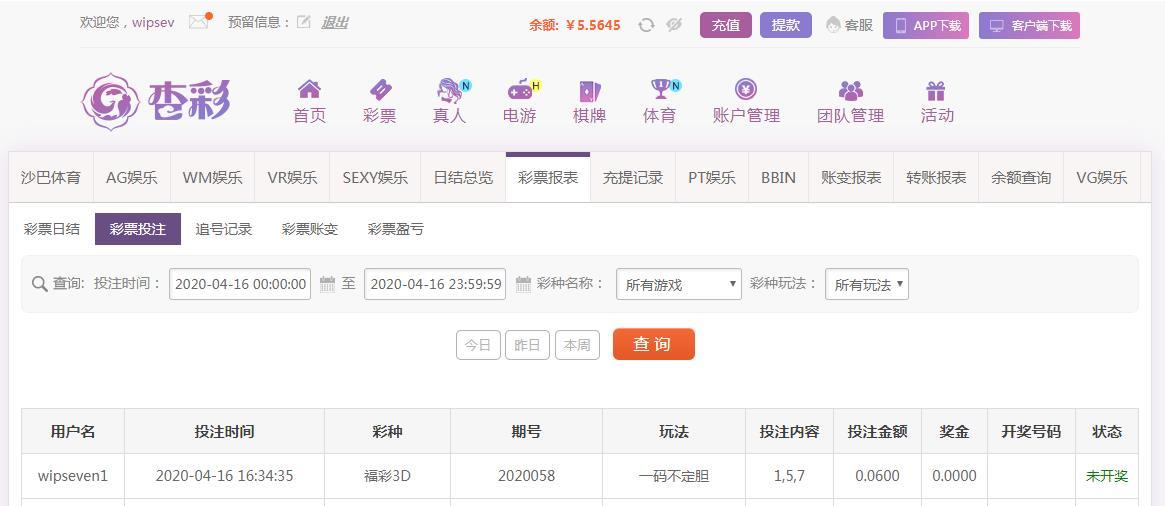Switch to 转账报表 tab

pos(936,178)
